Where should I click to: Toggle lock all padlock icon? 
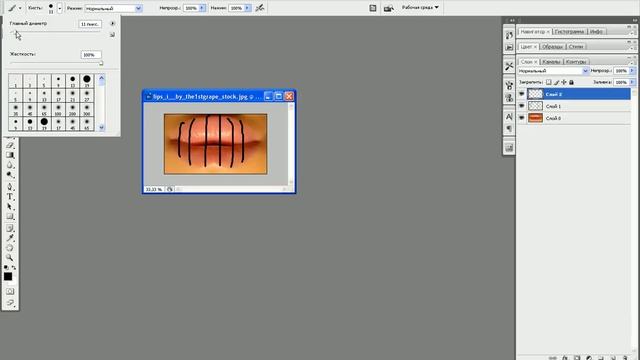tap(571, 82)
